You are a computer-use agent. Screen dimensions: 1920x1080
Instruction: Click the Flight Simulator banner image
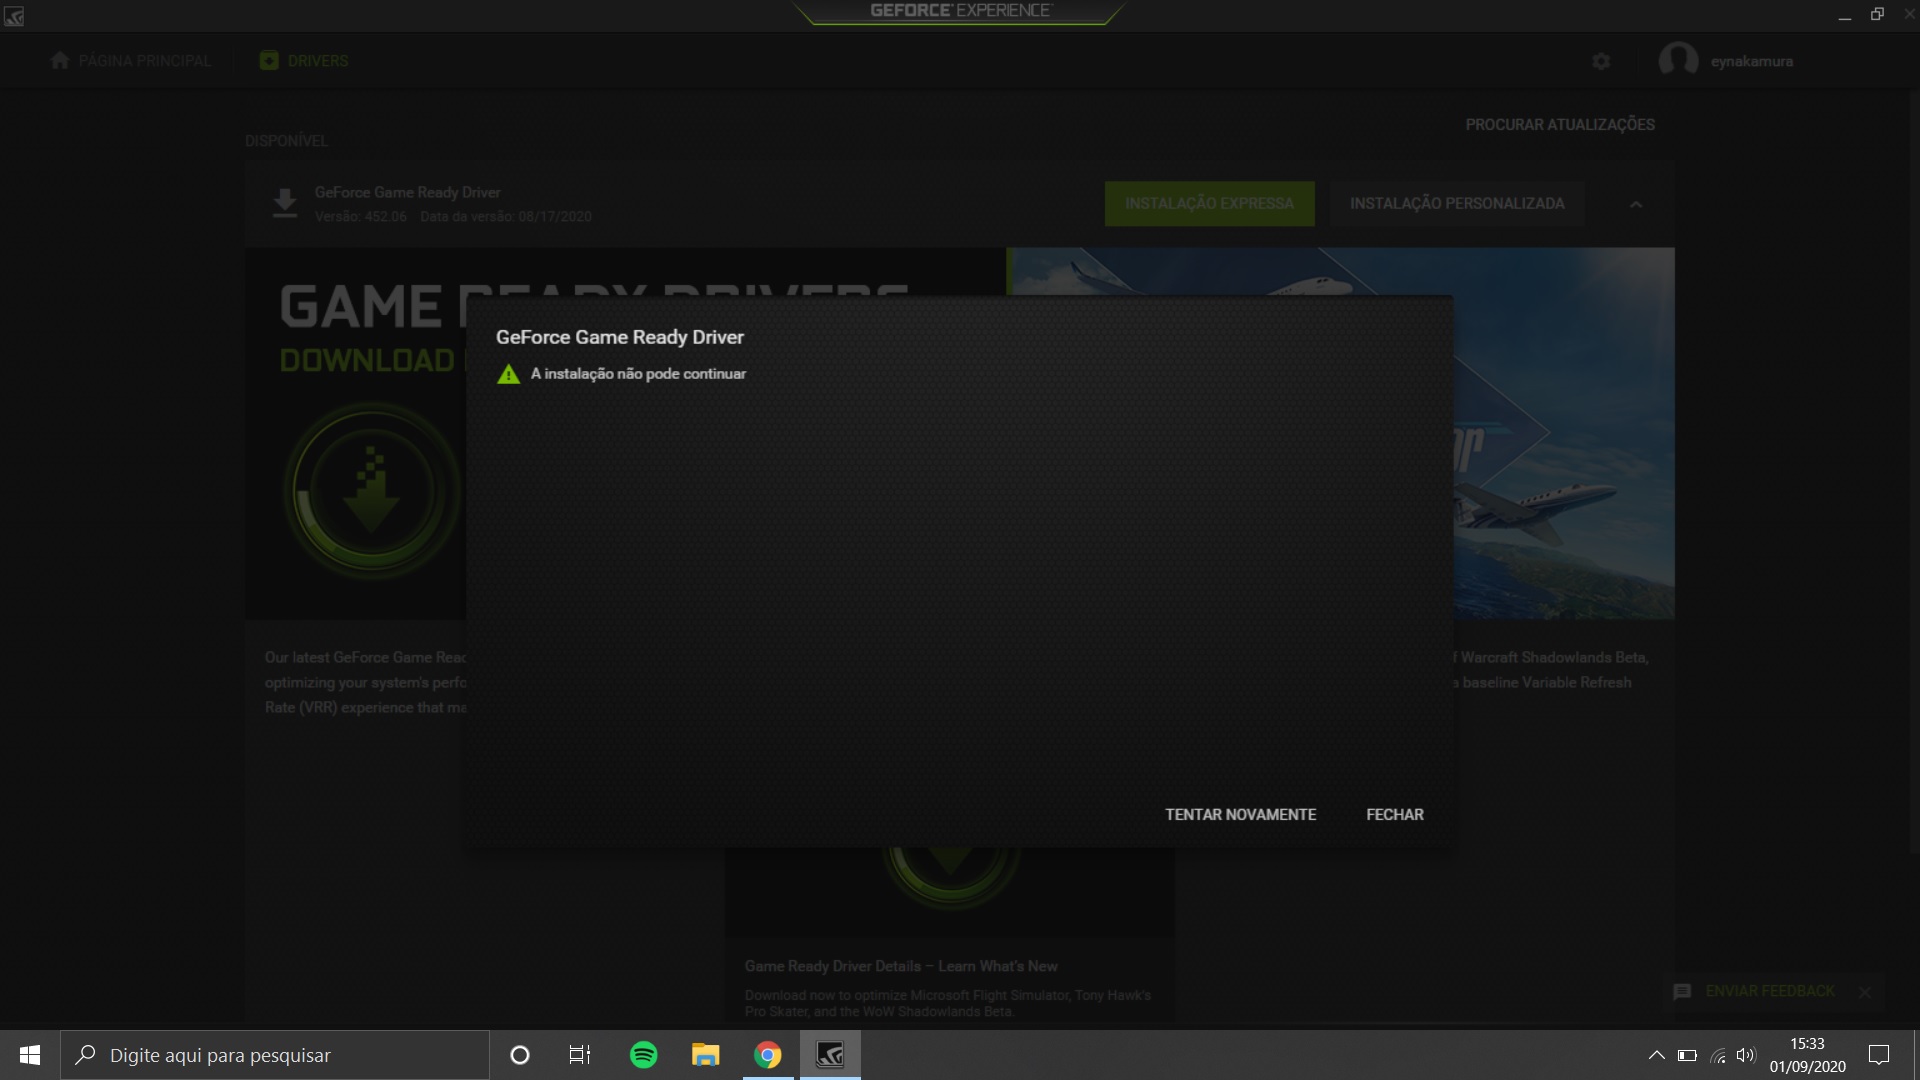(x=1563, y=433)
